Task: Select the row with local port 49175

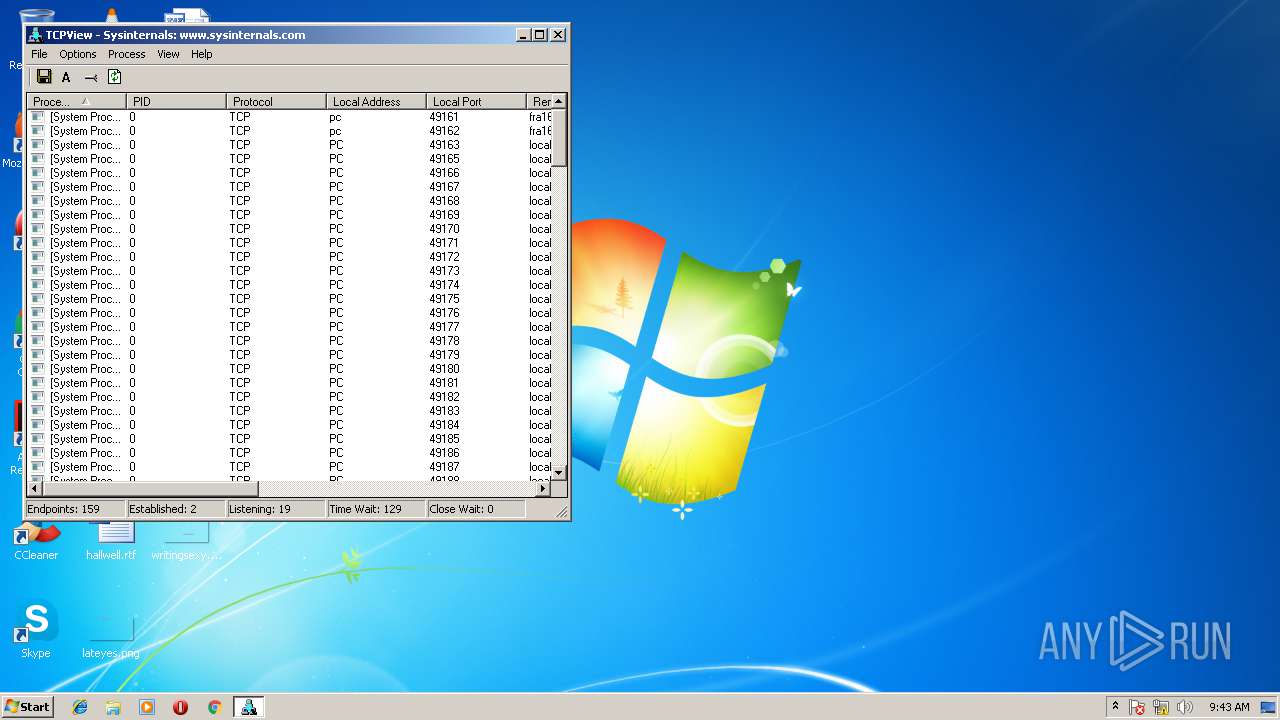Action: click(289, 299)
